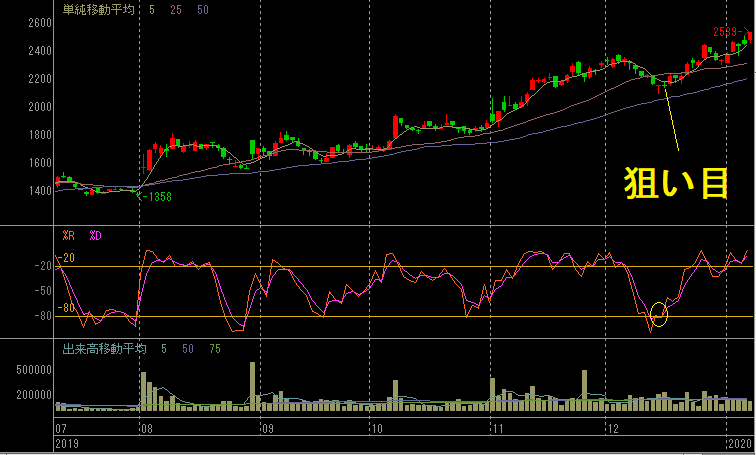Viewport: 756px width, 455px height.
Task: Click the 2020 year label on time axis
Action: click(x=739, y=441)
